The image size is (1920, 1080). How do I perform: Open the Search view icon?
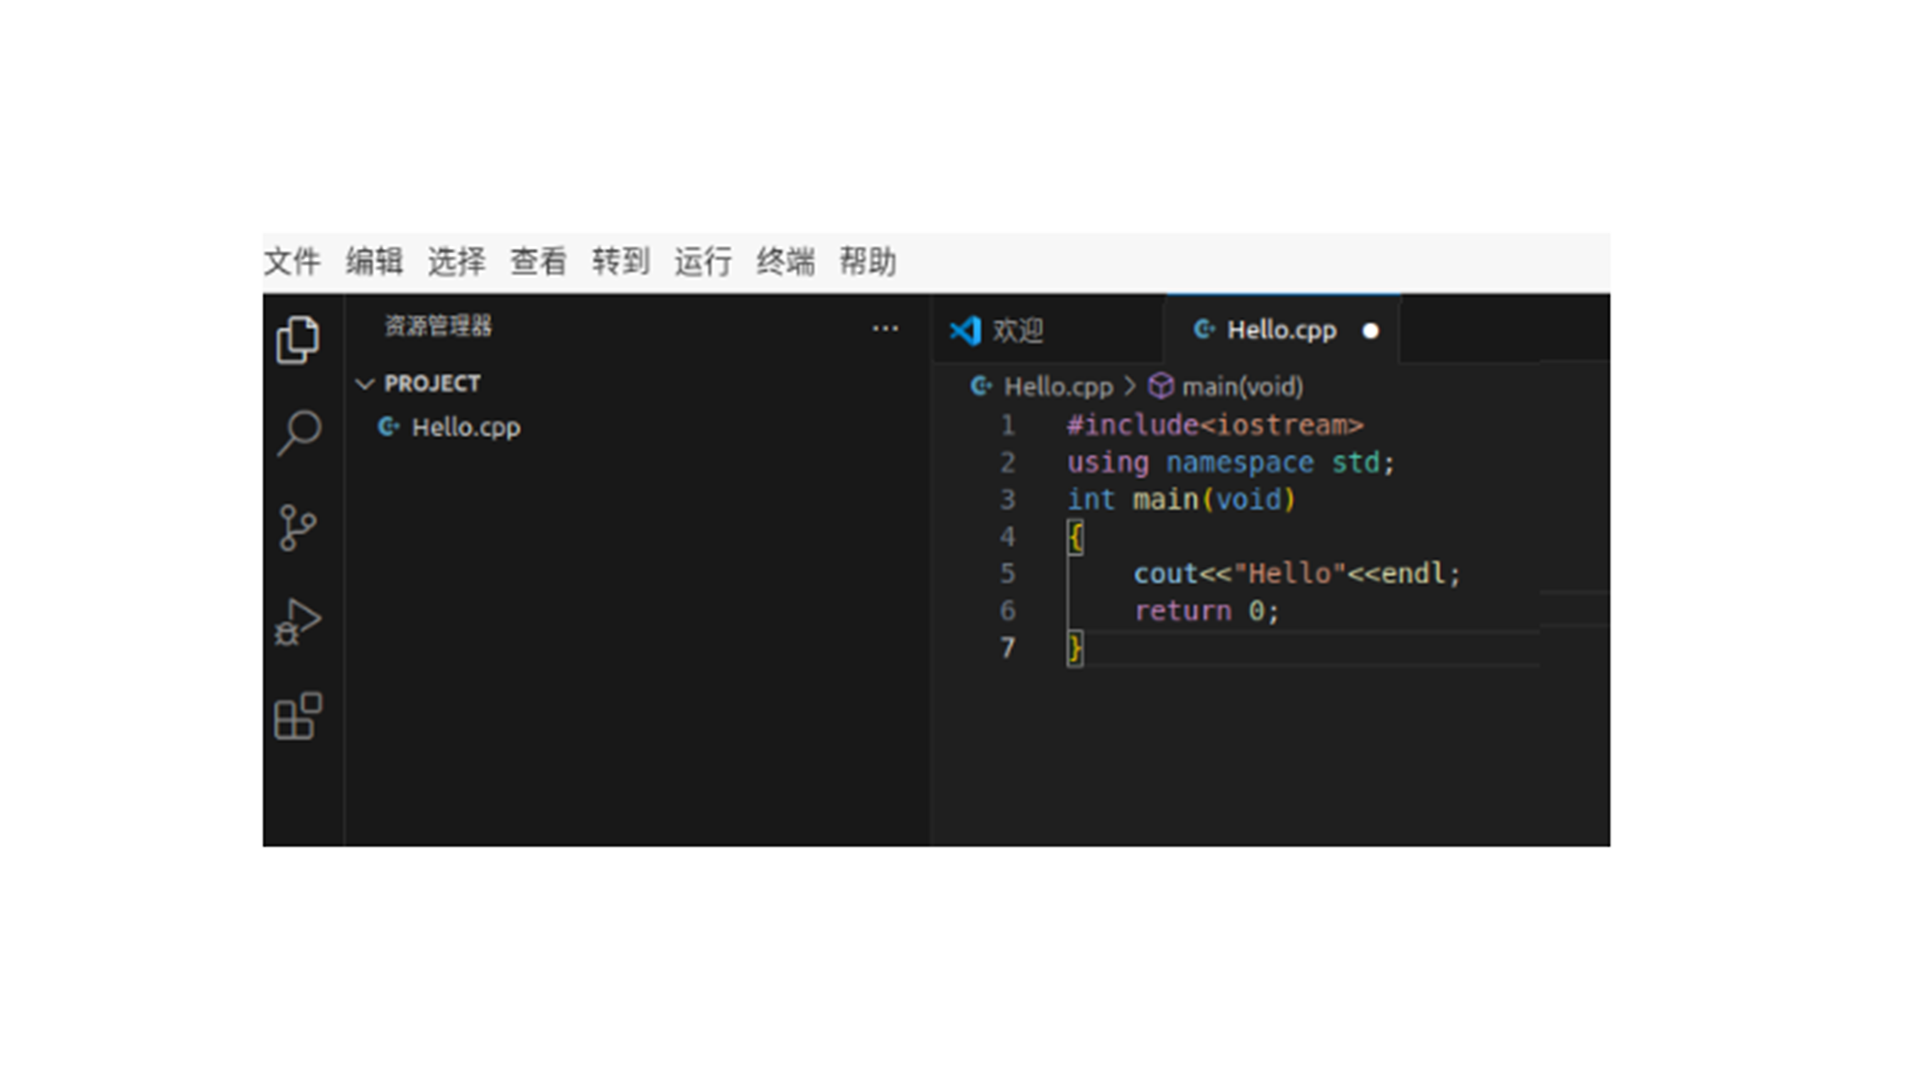click(297, 433)
